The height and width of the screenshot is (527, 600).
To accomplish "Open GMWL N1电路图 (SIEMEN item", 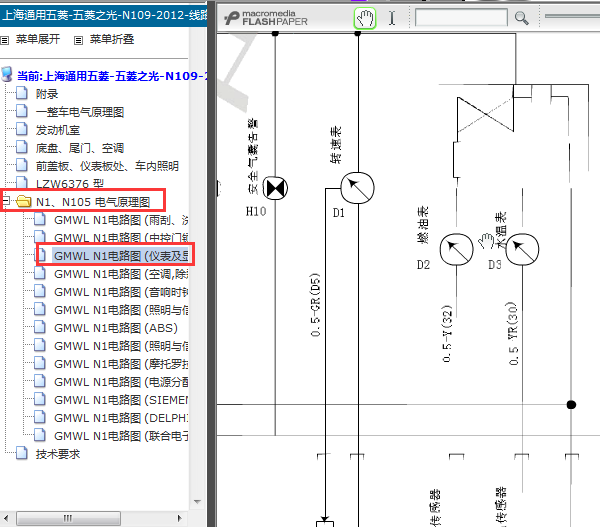I will tap(121, 400).
